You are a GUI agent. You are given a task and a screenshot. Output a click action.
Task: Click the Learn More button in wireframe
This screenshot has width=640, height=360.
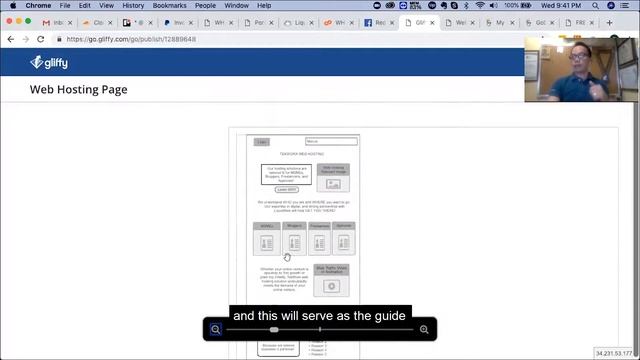287,190
